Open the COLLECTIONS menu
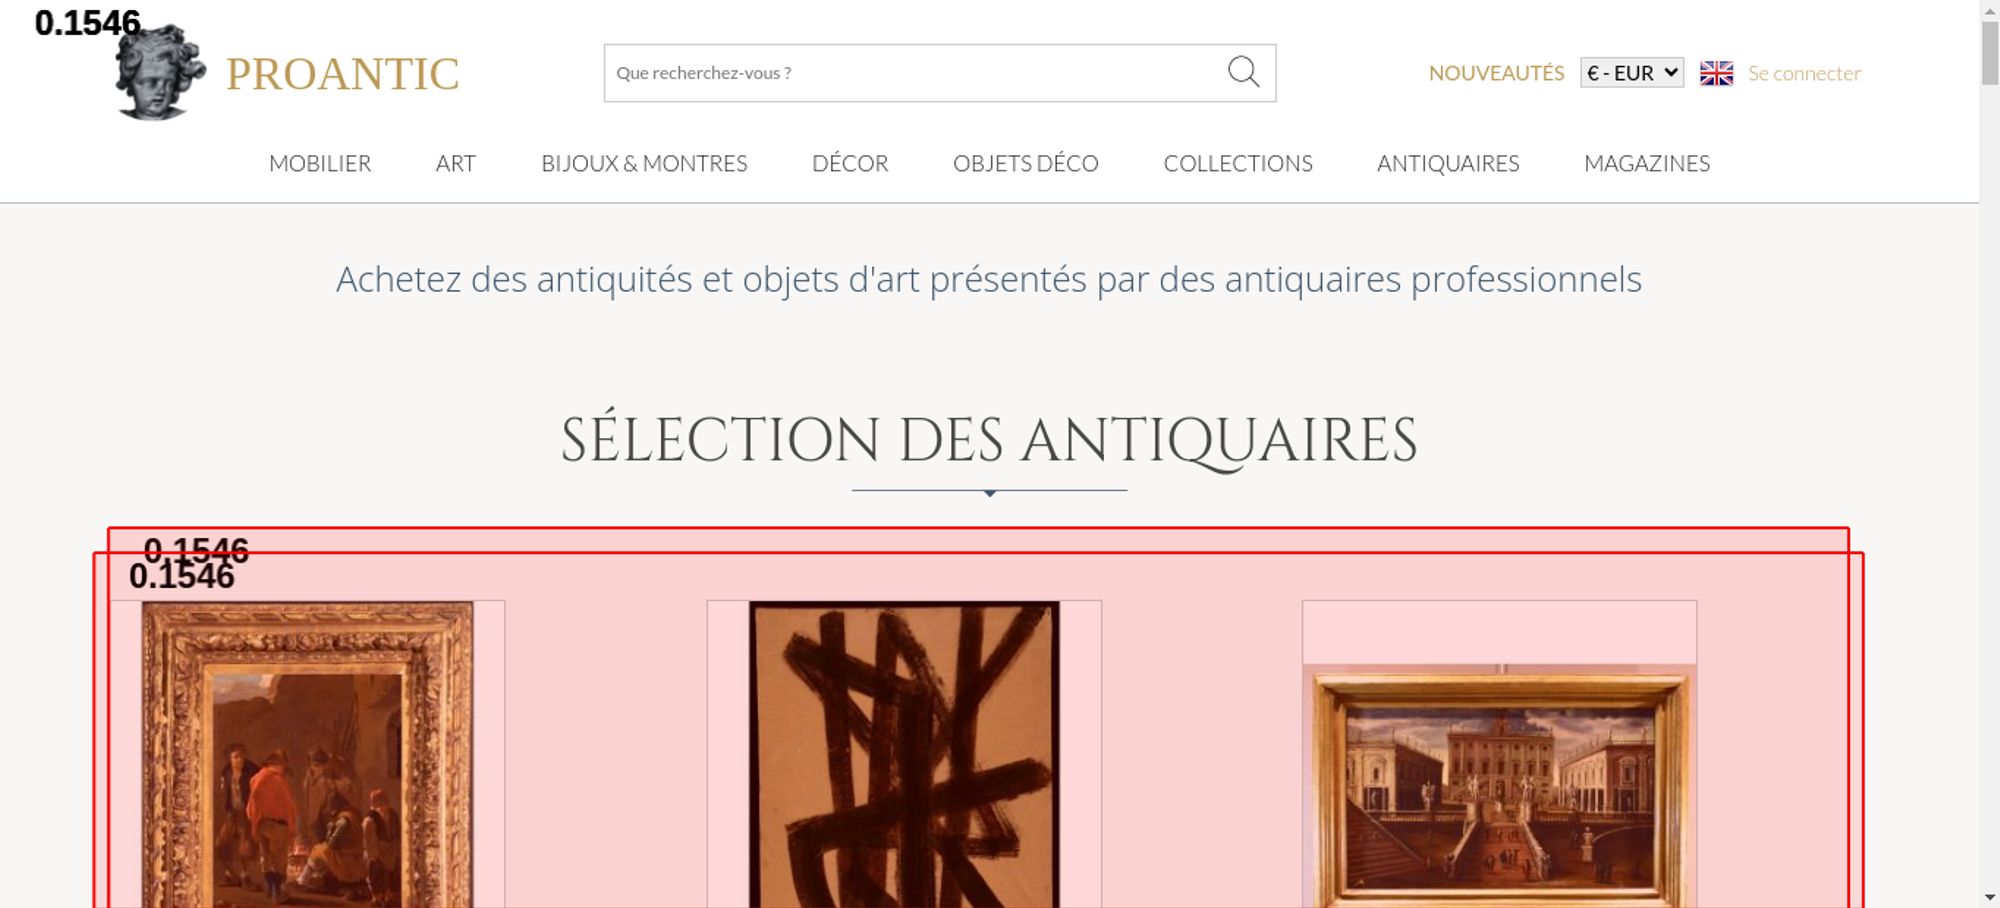Image resolution: width=2000 pixels, height=908 pixels. click(1238, 163)
